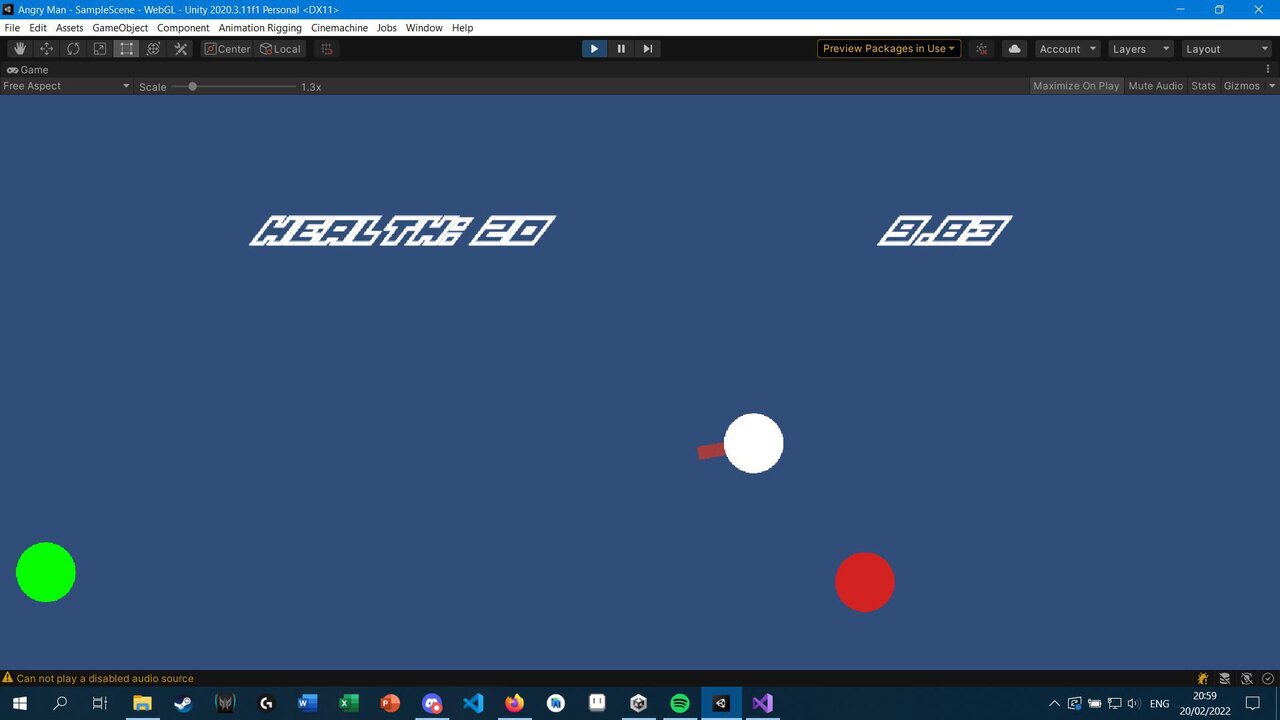This screenshot has width=1280, height=720.
Task: Click the green circle in game
Action: 46,572
